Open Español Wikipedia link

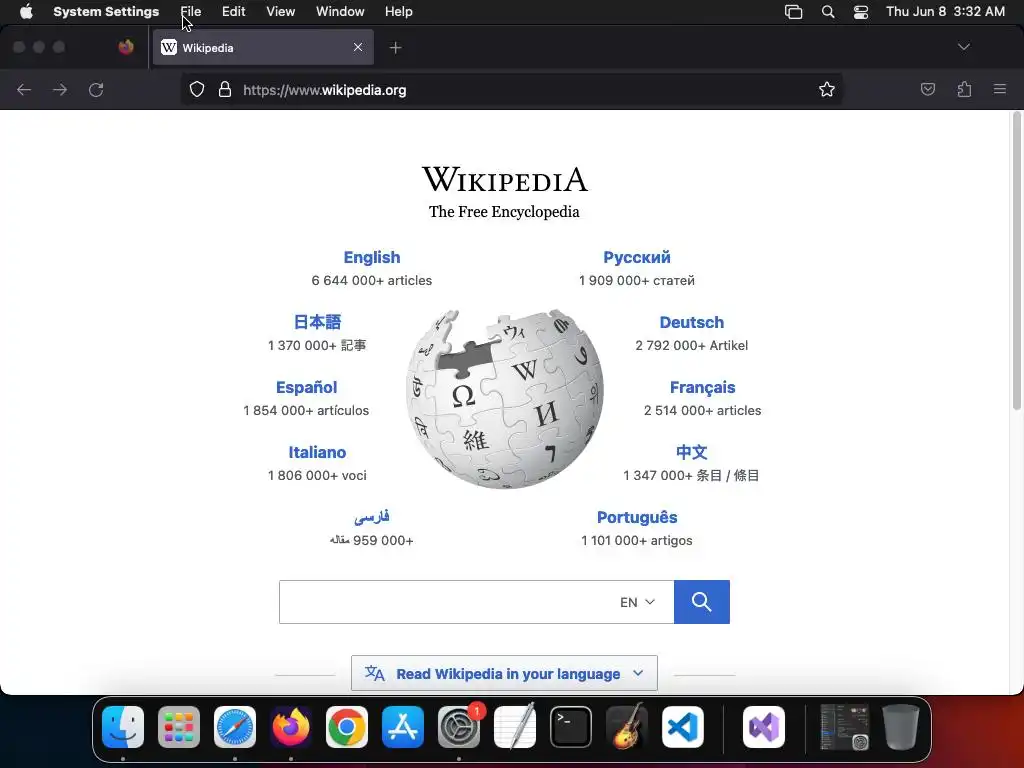(306, 387)
